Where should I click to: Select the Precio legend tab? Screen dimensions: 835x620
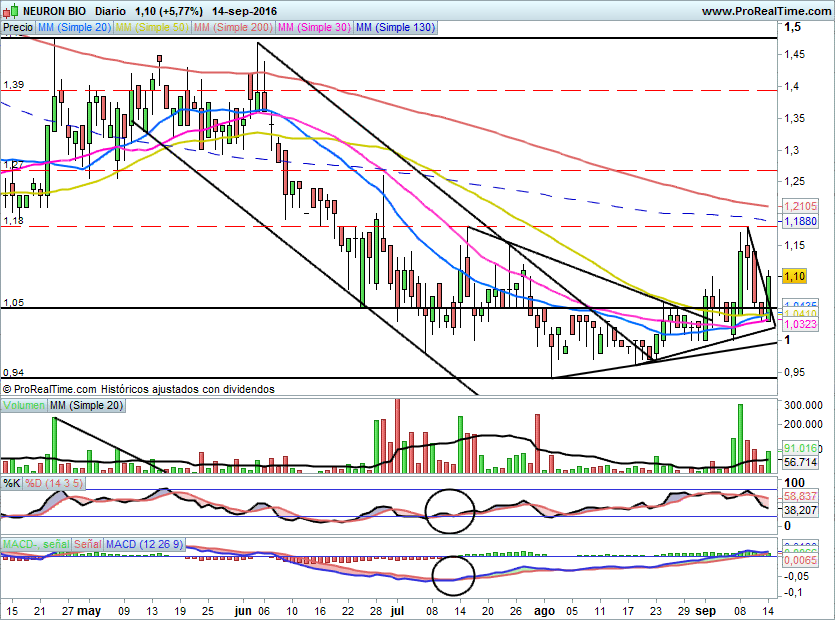tap(18, 28)
